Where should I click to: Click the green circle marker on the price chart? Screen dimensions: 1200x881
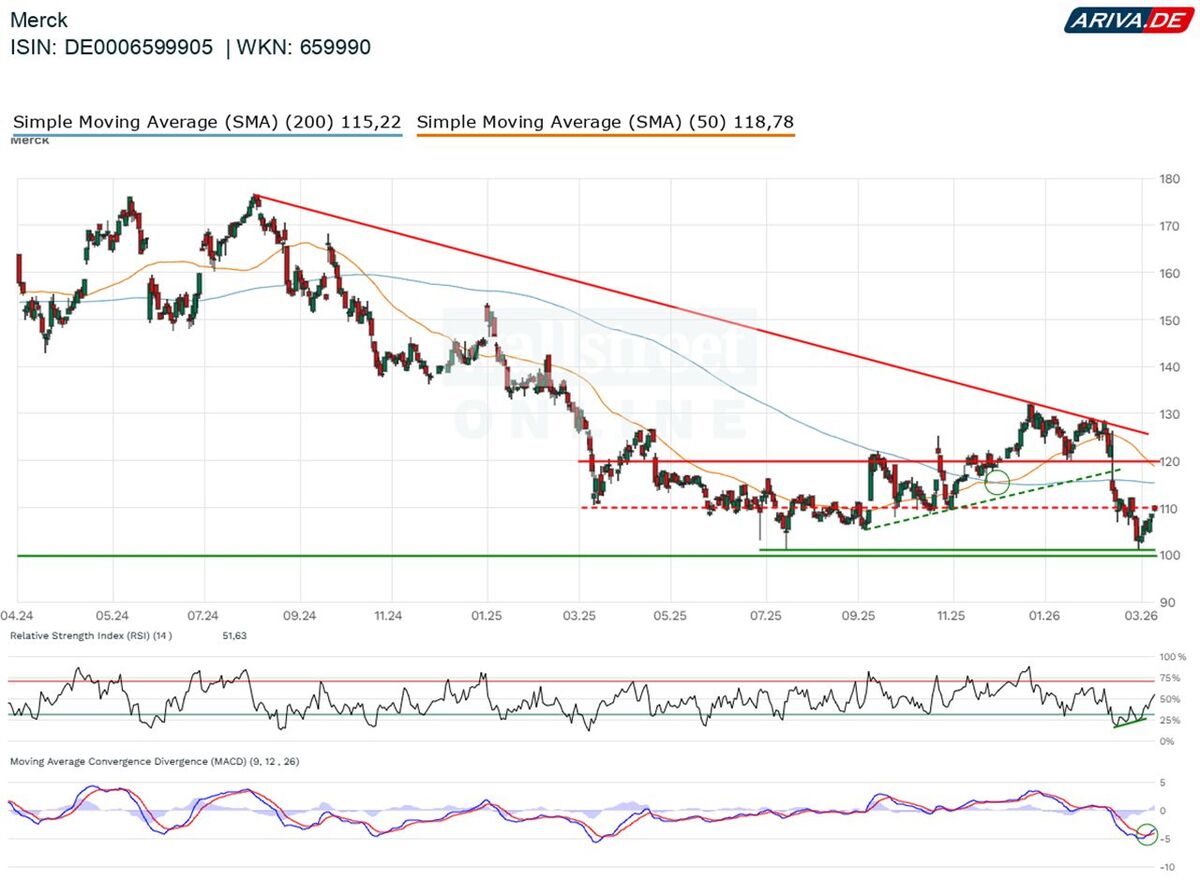click(x=997, y=482)
